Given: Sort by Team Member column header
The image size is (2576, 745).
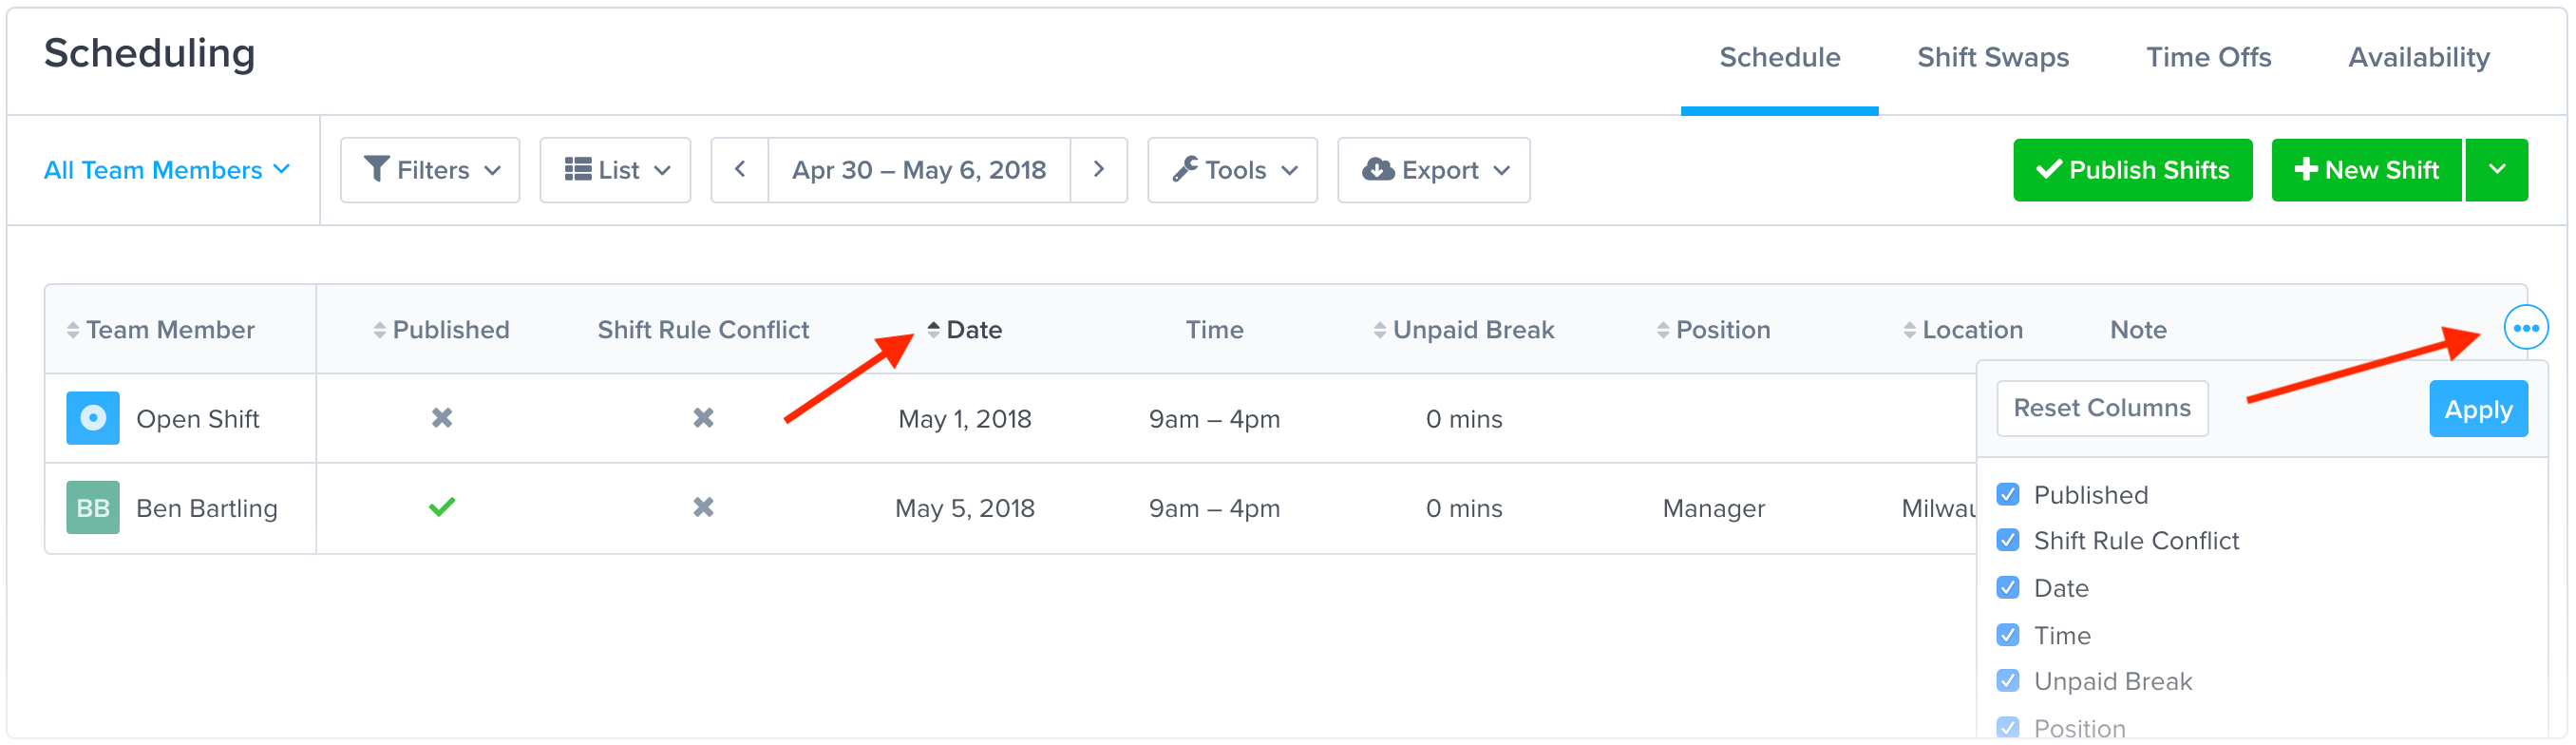Looking at the screenshot, I should [x=161, y=330].
